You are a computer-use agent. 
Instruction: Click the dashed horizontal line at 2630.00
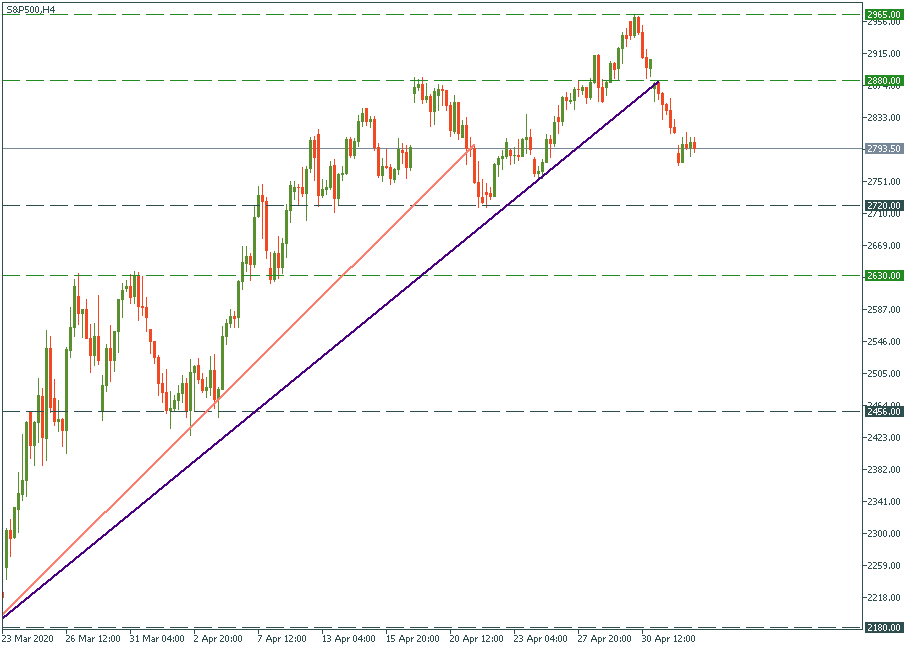[500, 275]
